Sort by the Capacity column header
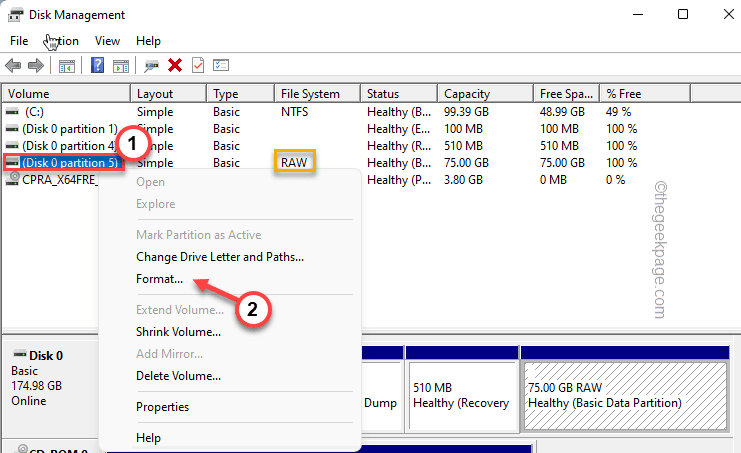 pos(467,94)
